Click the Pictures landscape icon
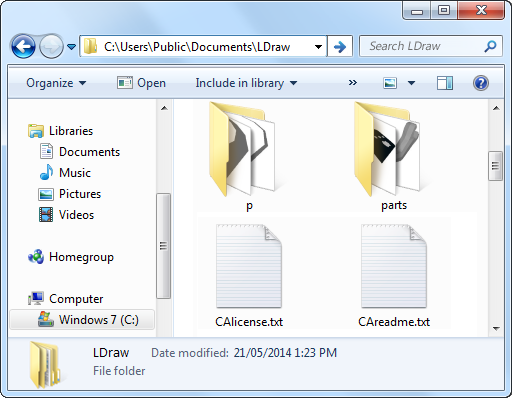512x398 pixels. pyautogui.click(x=46, y=194)
